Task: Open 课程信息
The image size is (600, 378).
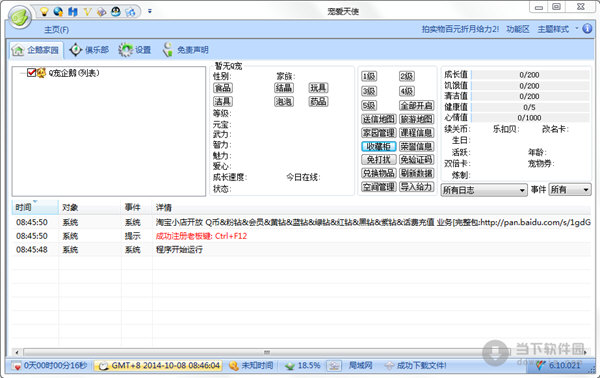Action: [x=417, y=133]
